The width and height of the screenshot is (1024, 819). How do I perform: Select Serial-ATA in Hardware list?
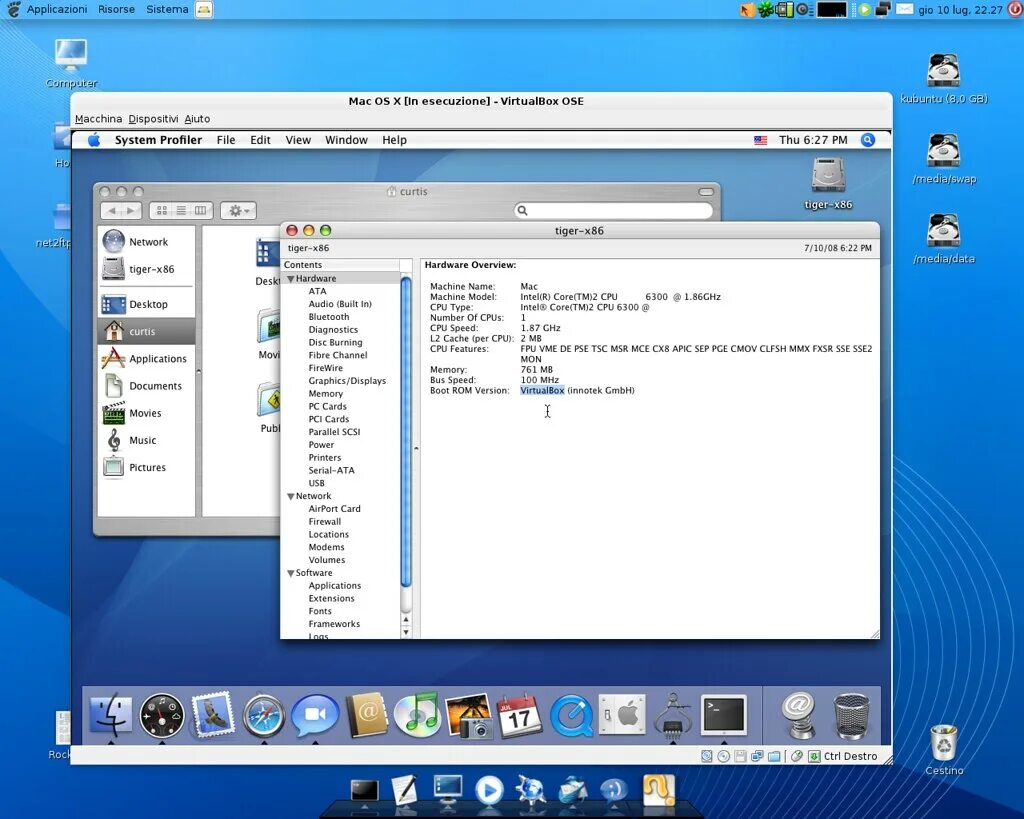pos(331,470)
